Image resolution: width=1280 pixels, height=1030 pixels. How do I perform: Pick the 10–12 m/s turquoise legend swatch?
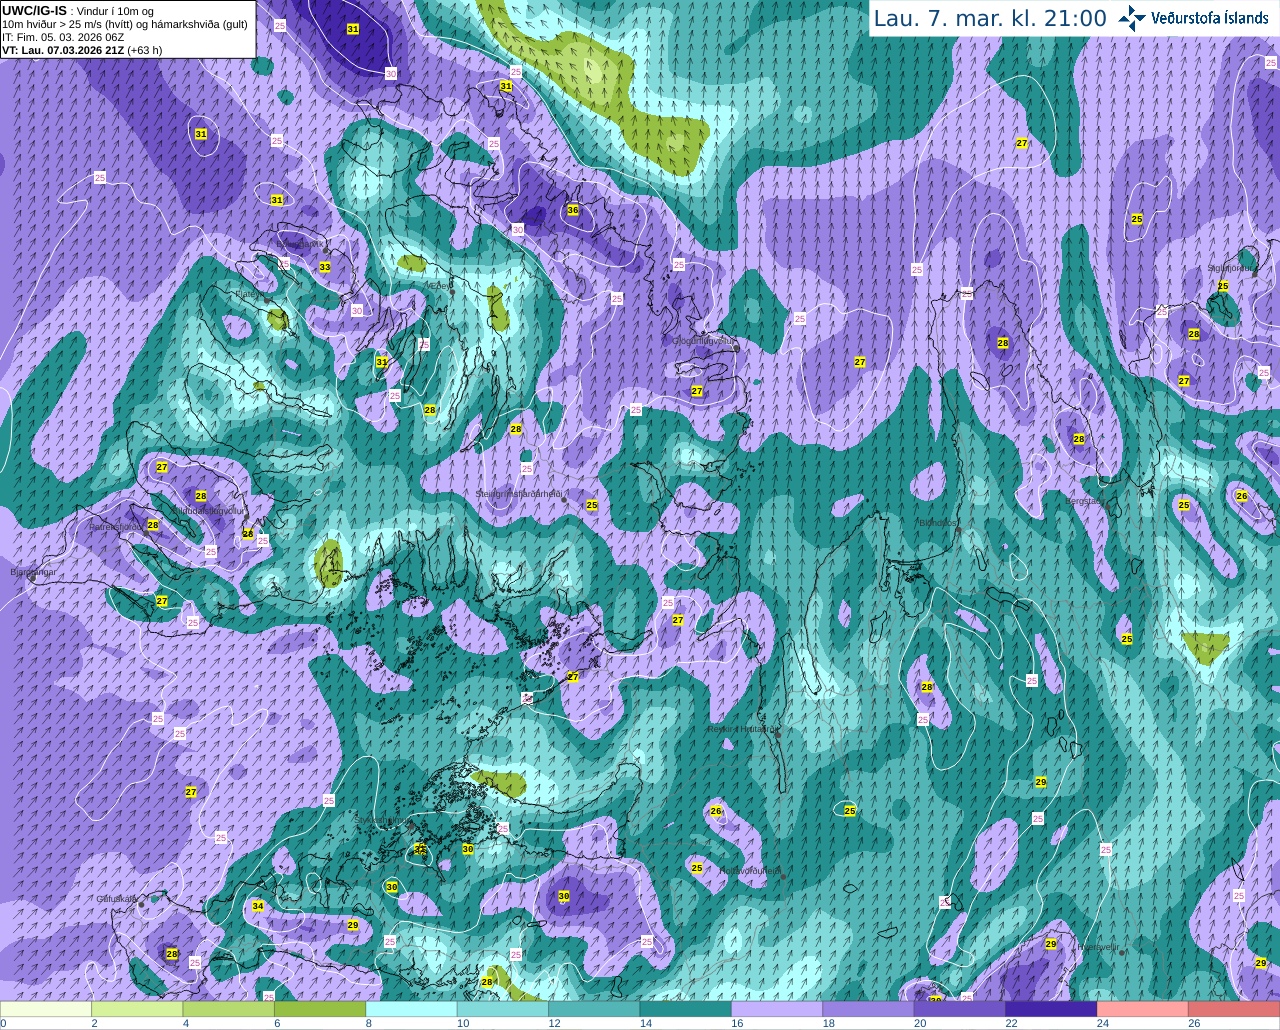click(503, 1009)
